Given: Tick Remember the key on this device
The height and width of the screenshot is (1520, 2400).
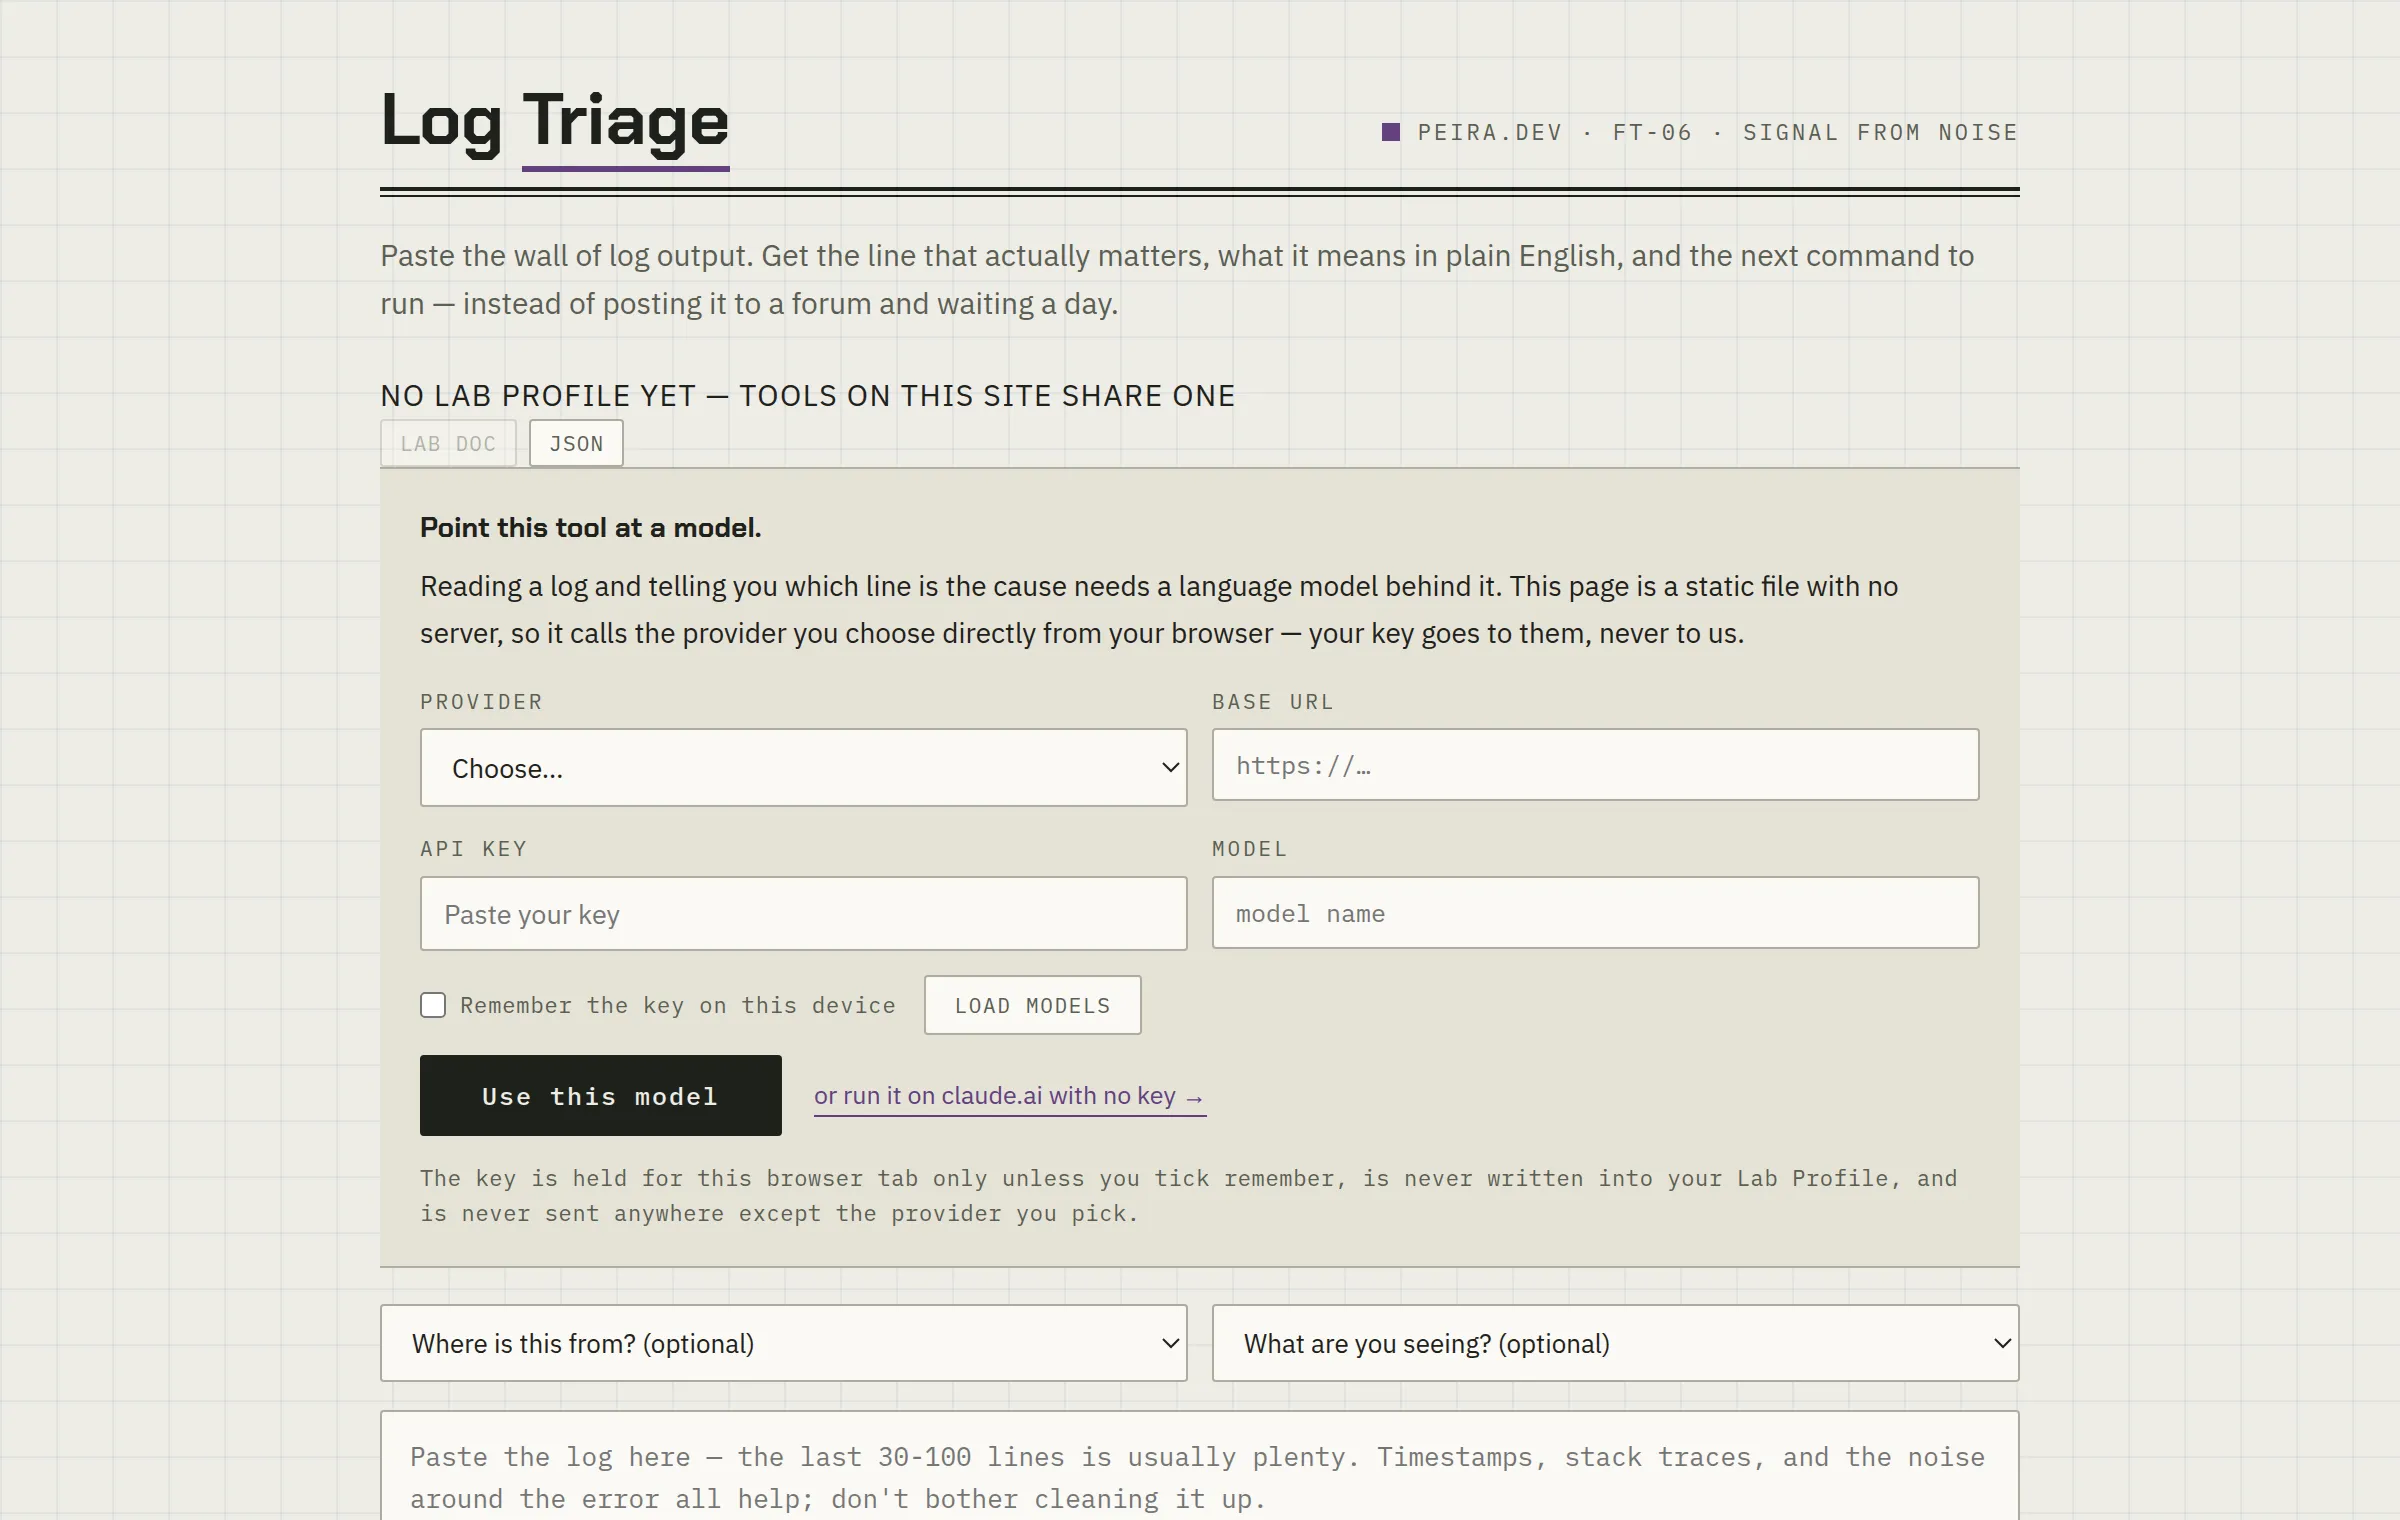Looking at the screenshot, I should [x=433, y=1005].
